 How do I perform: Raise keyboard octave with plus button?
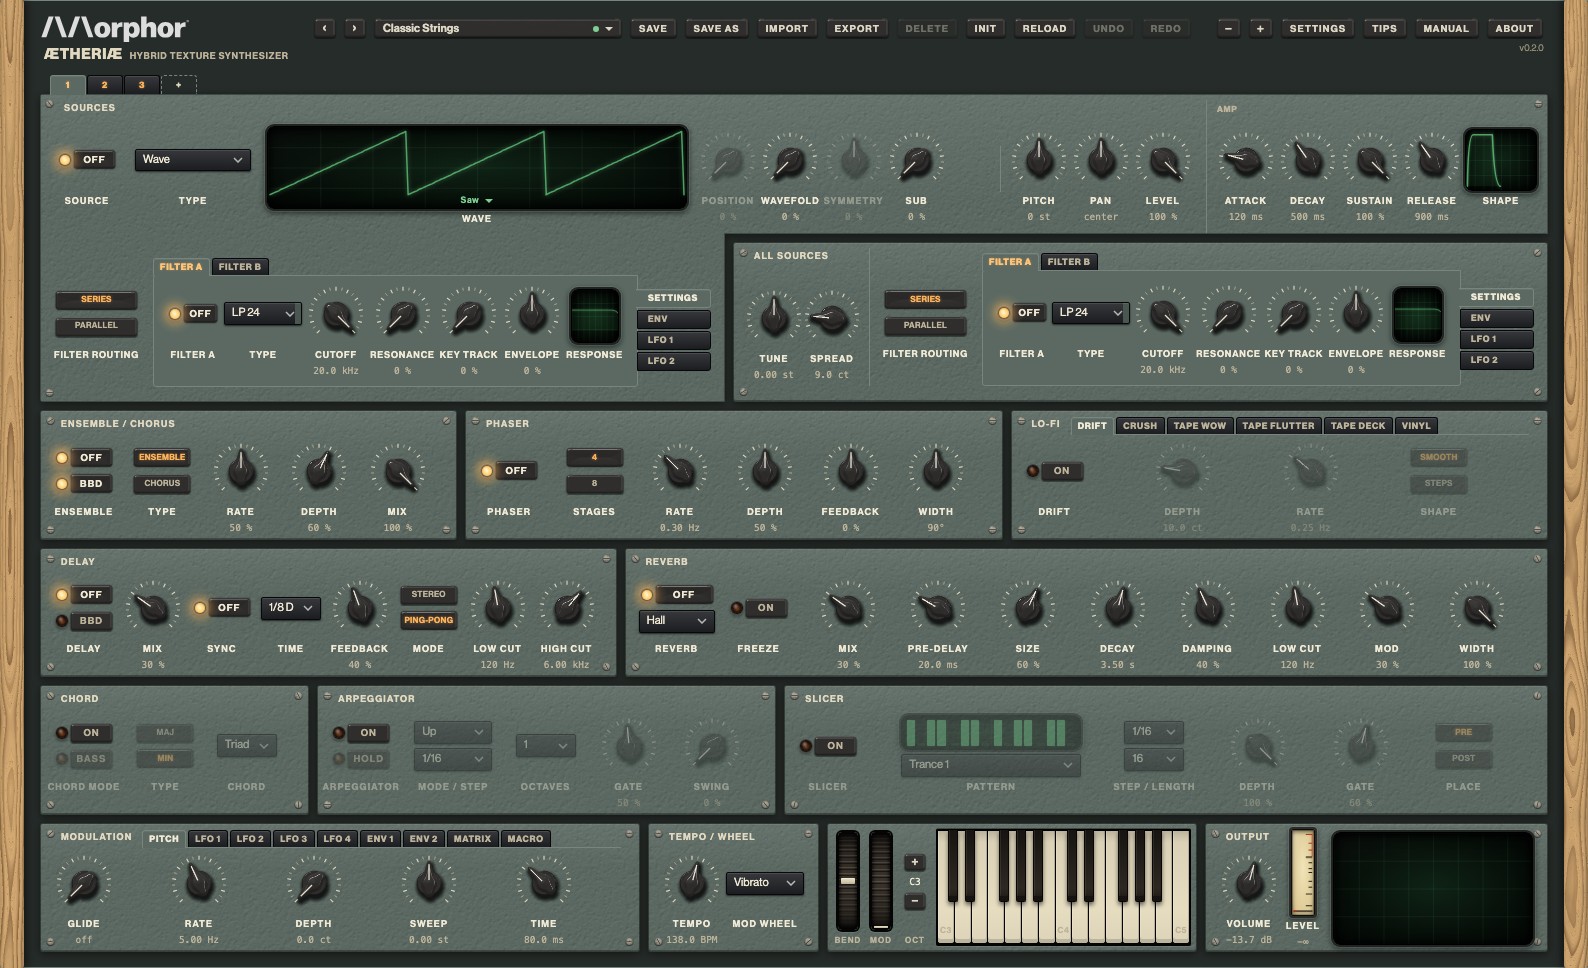pyautogui.click(x=914, y=862)
